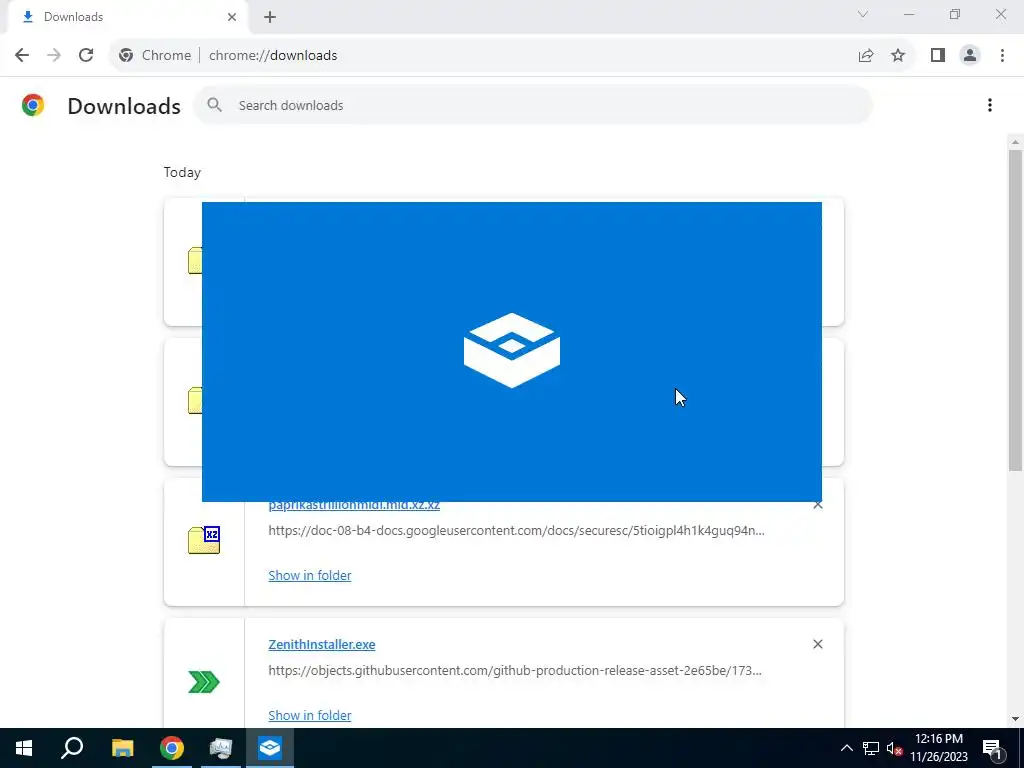Close the Downloads tab
The image size is (1024, 768).
click(232, 17)
